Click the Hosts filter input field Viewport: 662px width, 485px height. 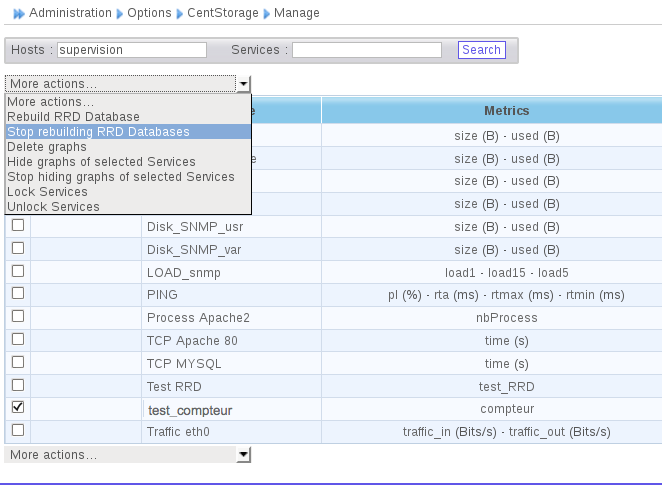tap(131, 50)
